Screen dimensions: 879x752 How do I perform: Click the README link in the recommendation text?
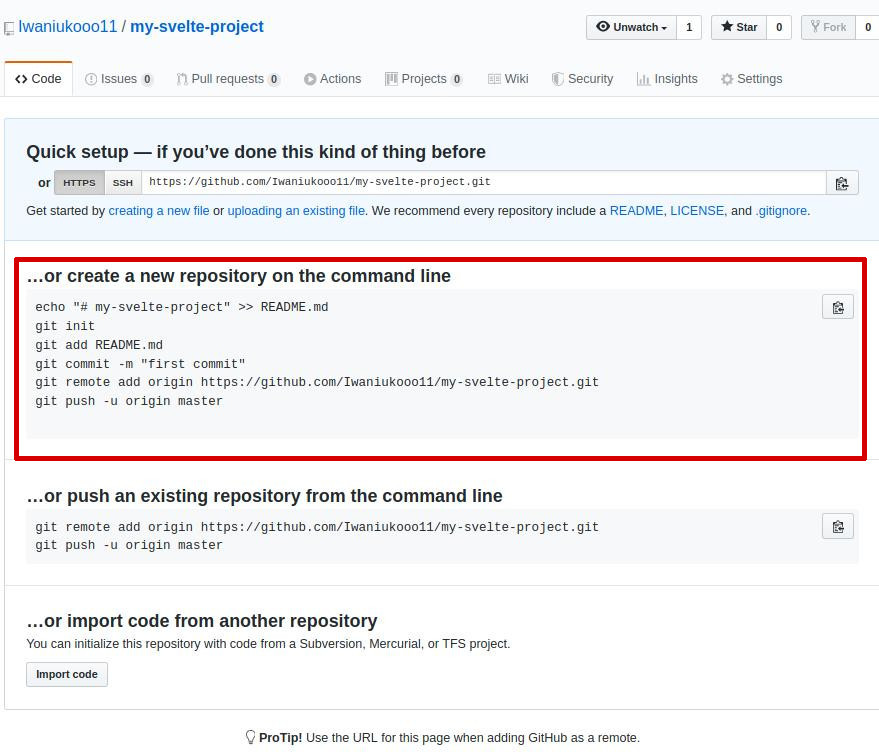637,211
